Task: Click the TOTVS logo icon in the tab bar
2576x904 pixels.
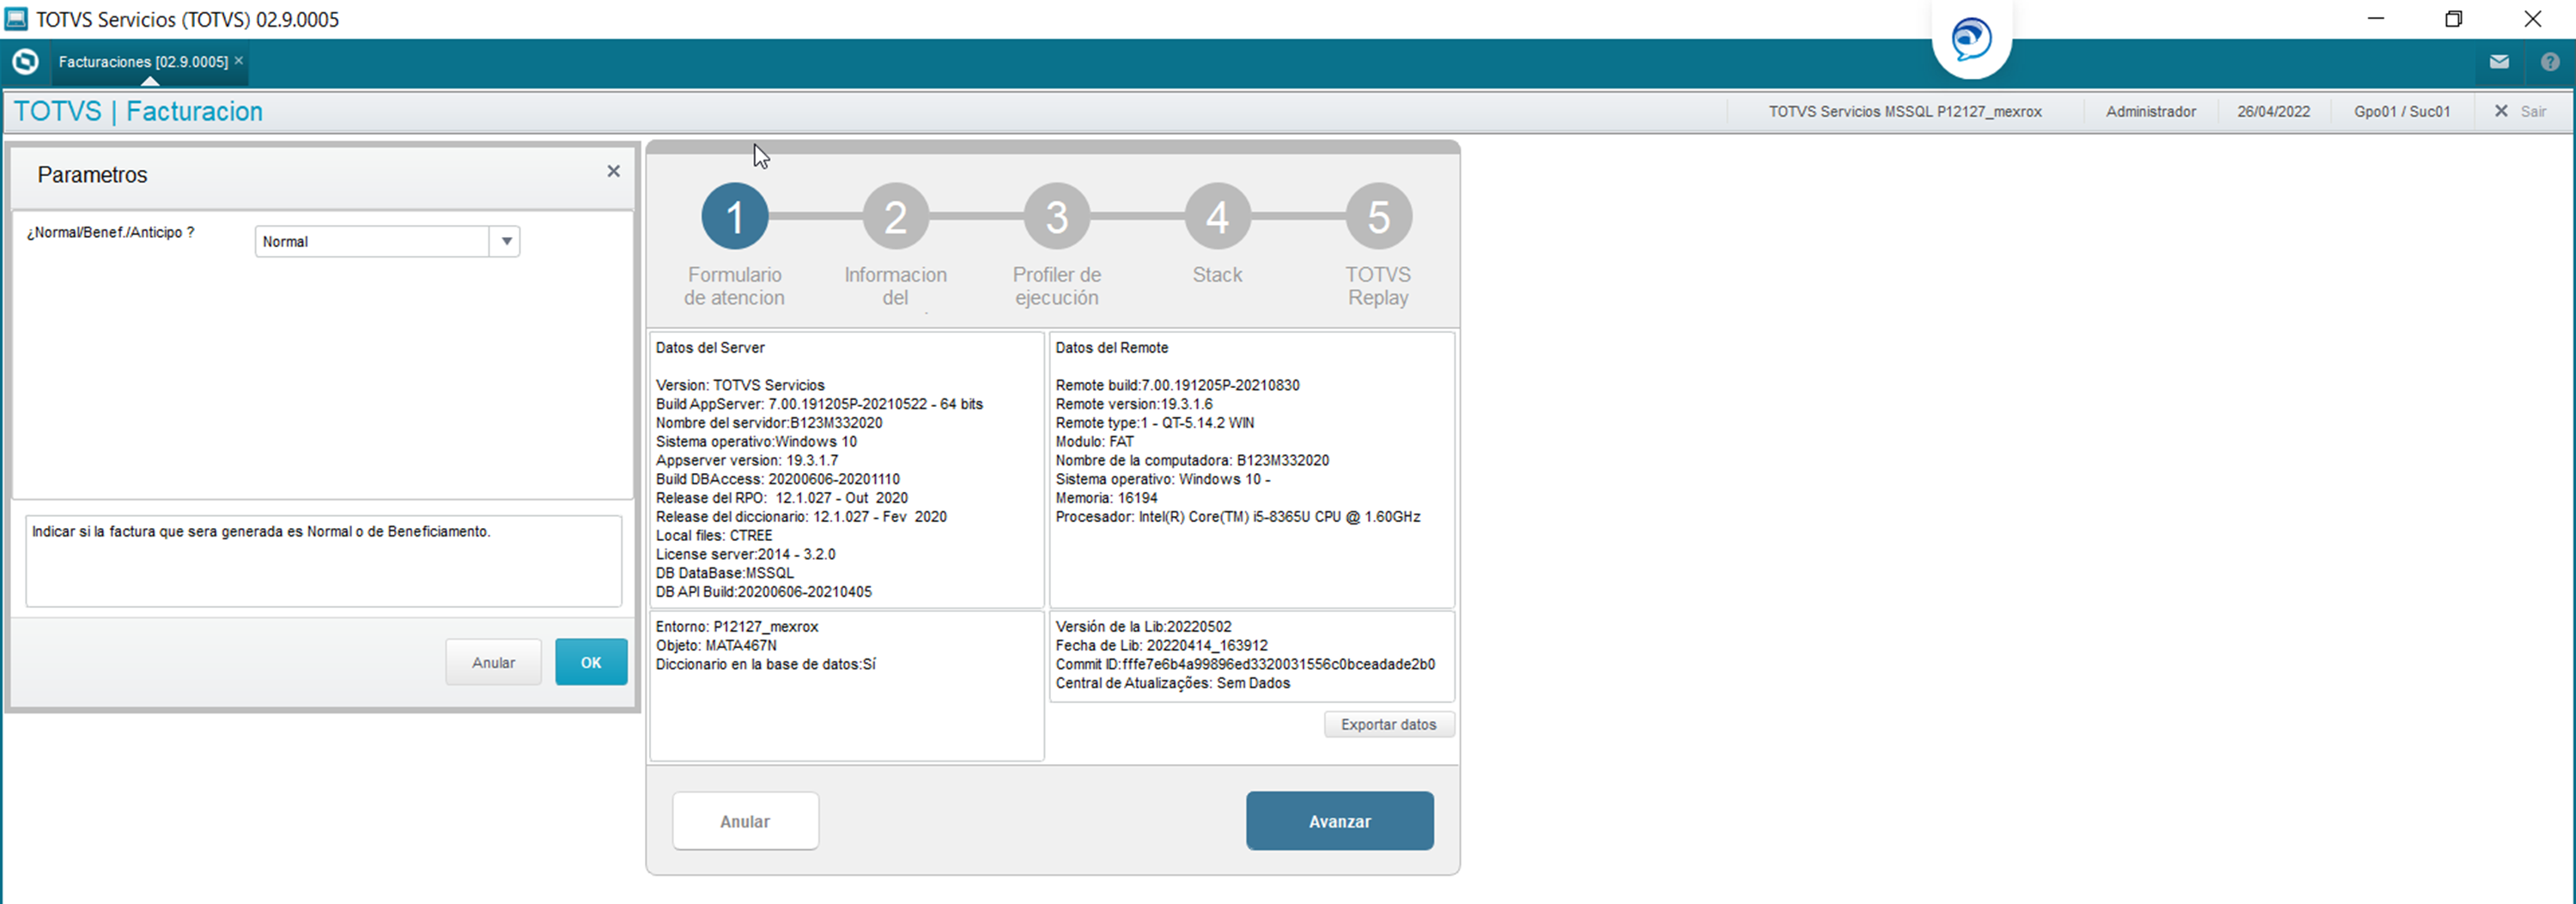Action: coord(25,62)
